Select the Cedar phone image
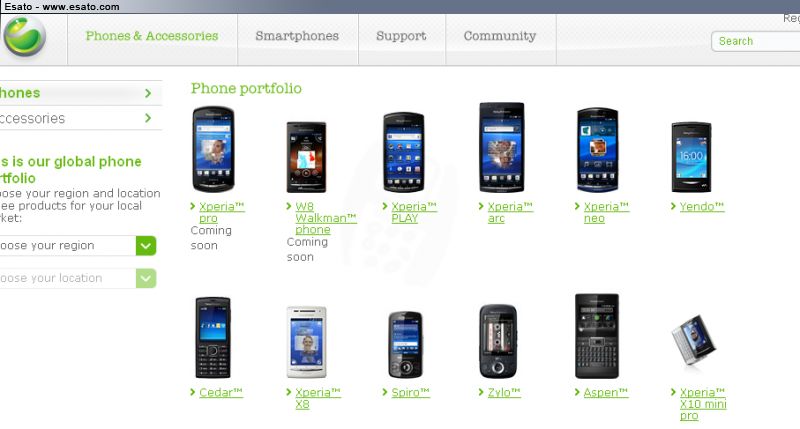 pos(213,337)
